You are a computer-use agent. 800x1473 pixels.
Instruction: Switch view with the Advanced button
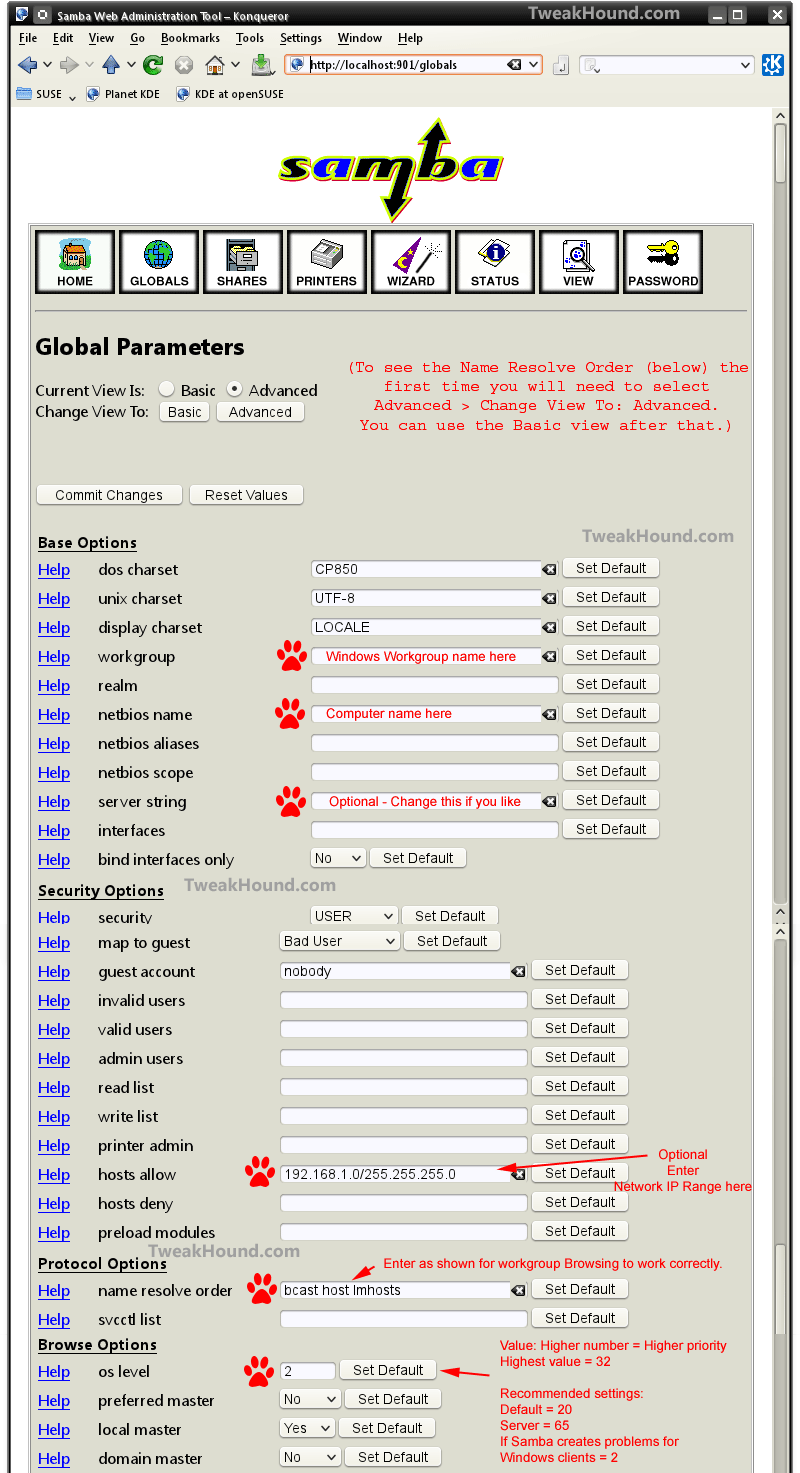pyautogui.click(x=260, y=412)
